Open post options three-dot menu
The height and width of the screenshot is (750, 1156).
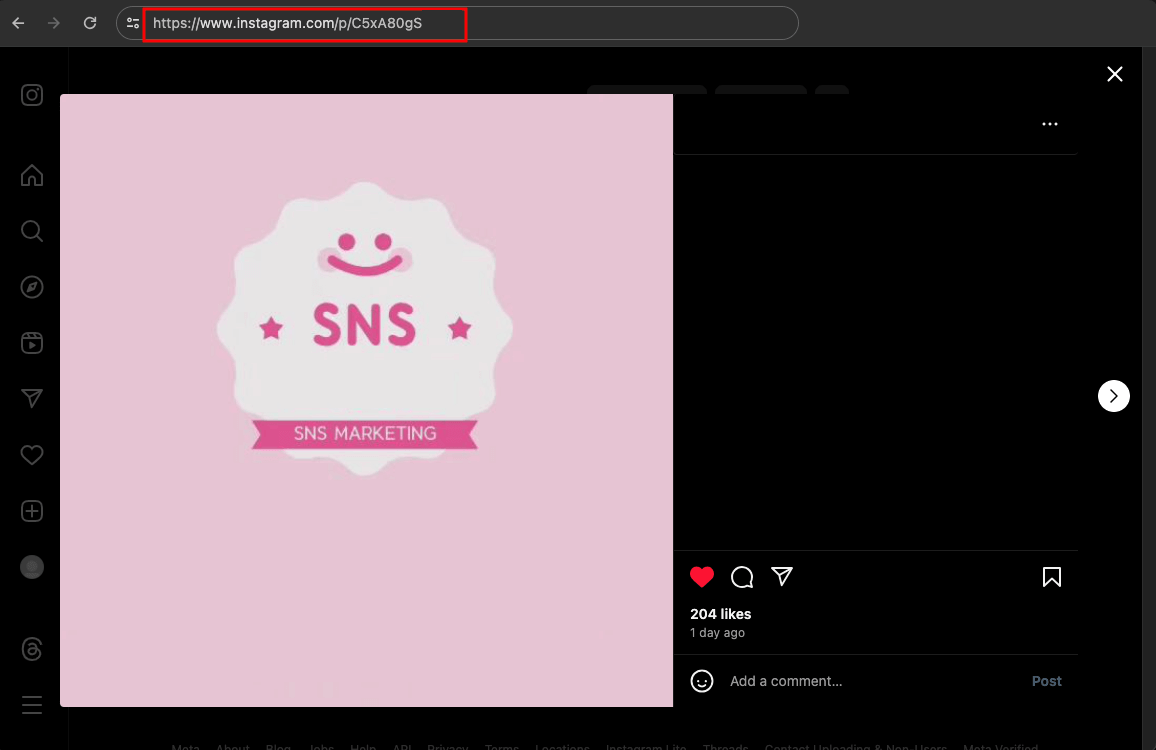pos(1050,124)
